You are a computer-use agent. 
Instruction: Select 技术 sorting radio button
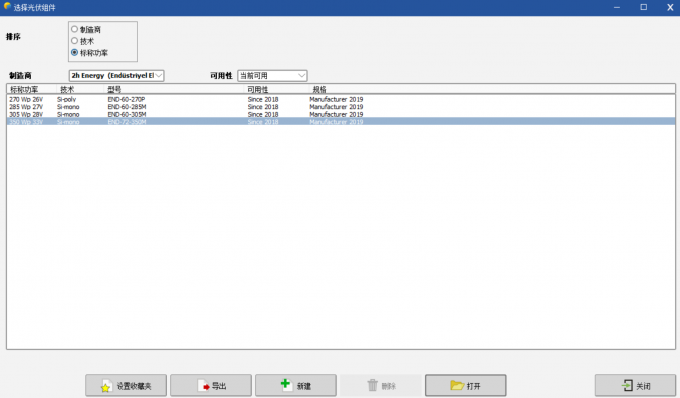click(x=74, y=41)
